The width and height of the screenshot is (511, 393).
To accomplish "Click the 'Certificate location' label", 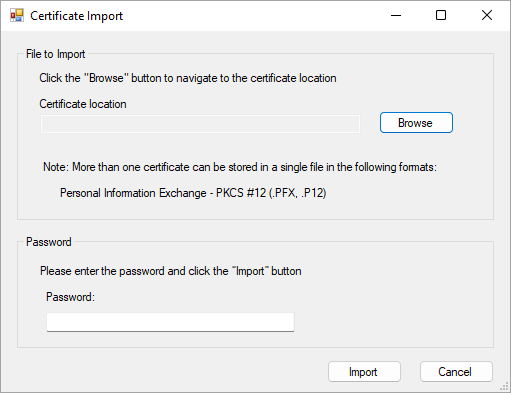I will (83, 104).
